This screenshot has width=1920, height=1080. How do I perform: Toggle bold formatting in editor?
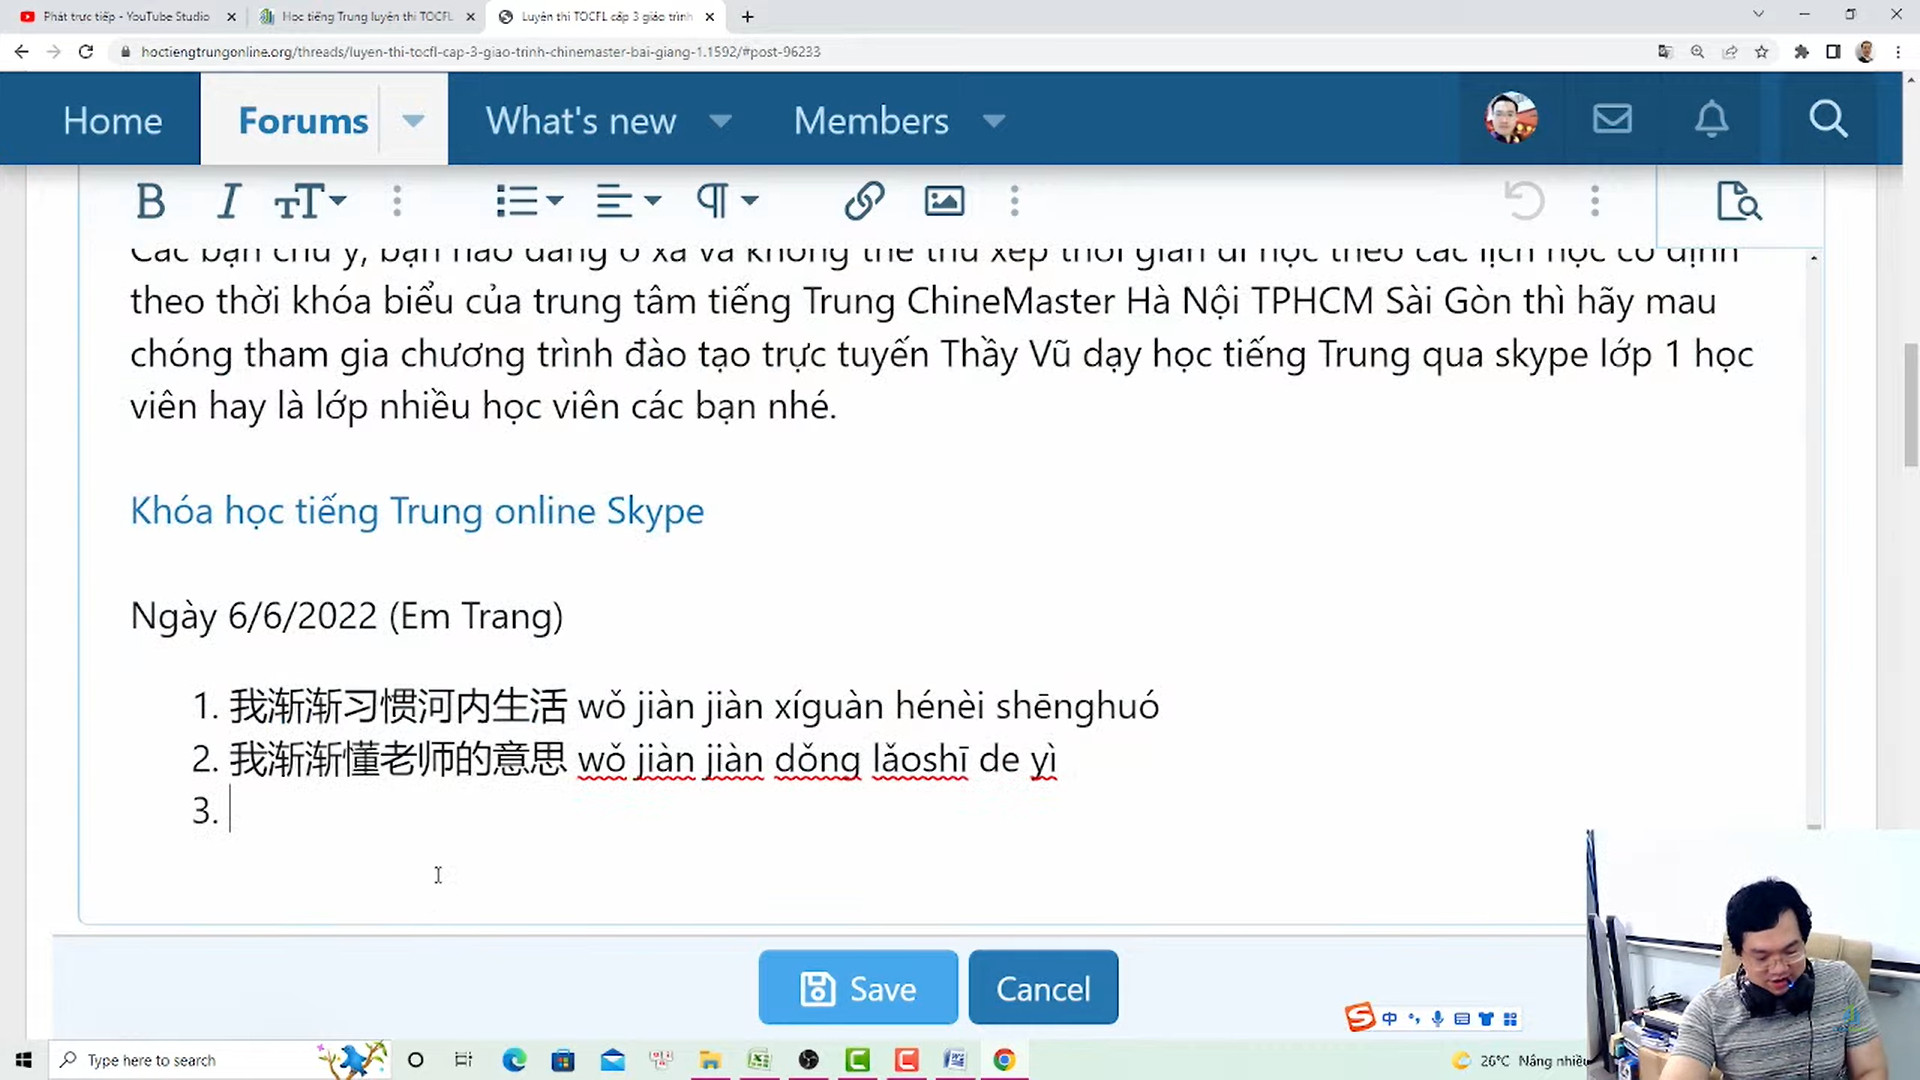click(x=150, y=202)
